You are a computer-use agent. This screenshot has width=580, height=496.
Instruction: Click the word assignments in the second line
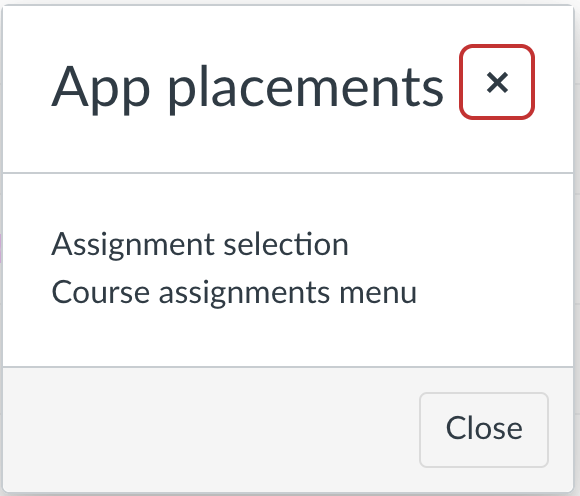point(244,294)
